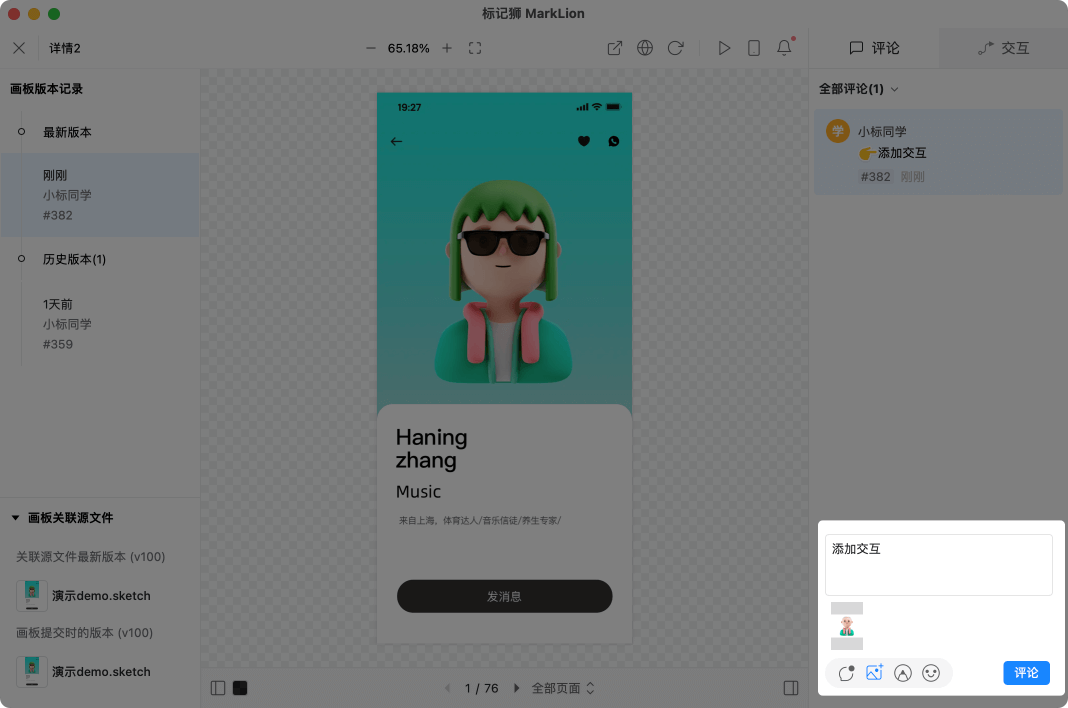Click the mention icon in comment toolbar
1068x708 pixels.
(x=903, y=673)
